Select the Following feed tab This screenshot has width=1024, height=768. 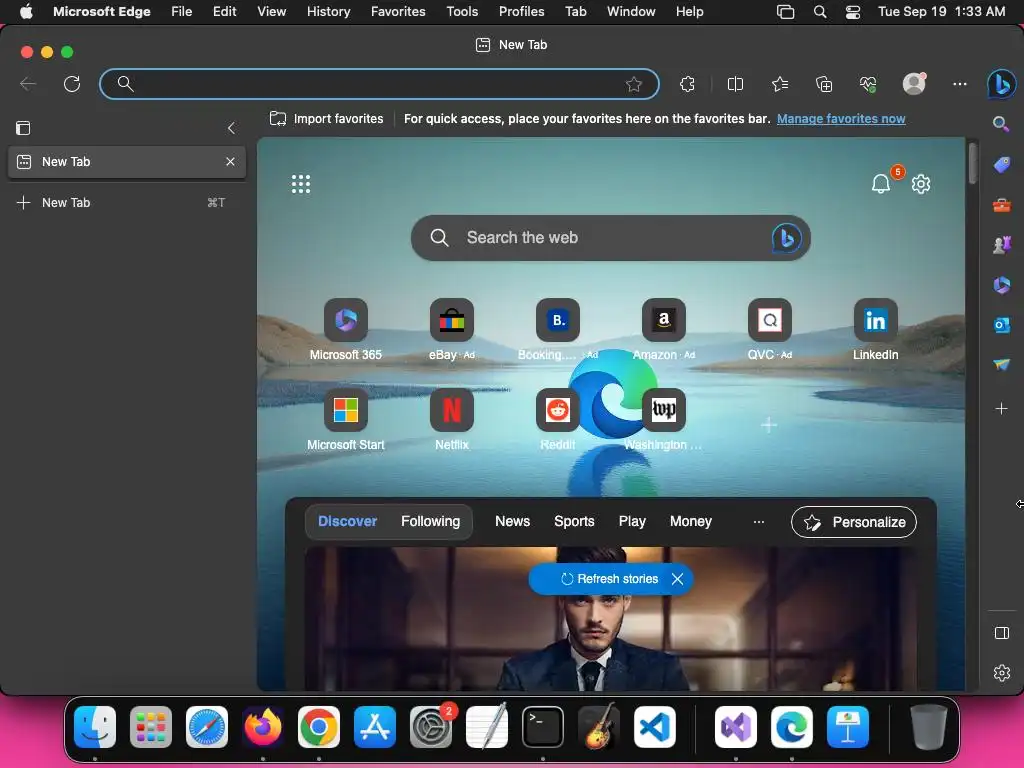click(x=430, y=521)
